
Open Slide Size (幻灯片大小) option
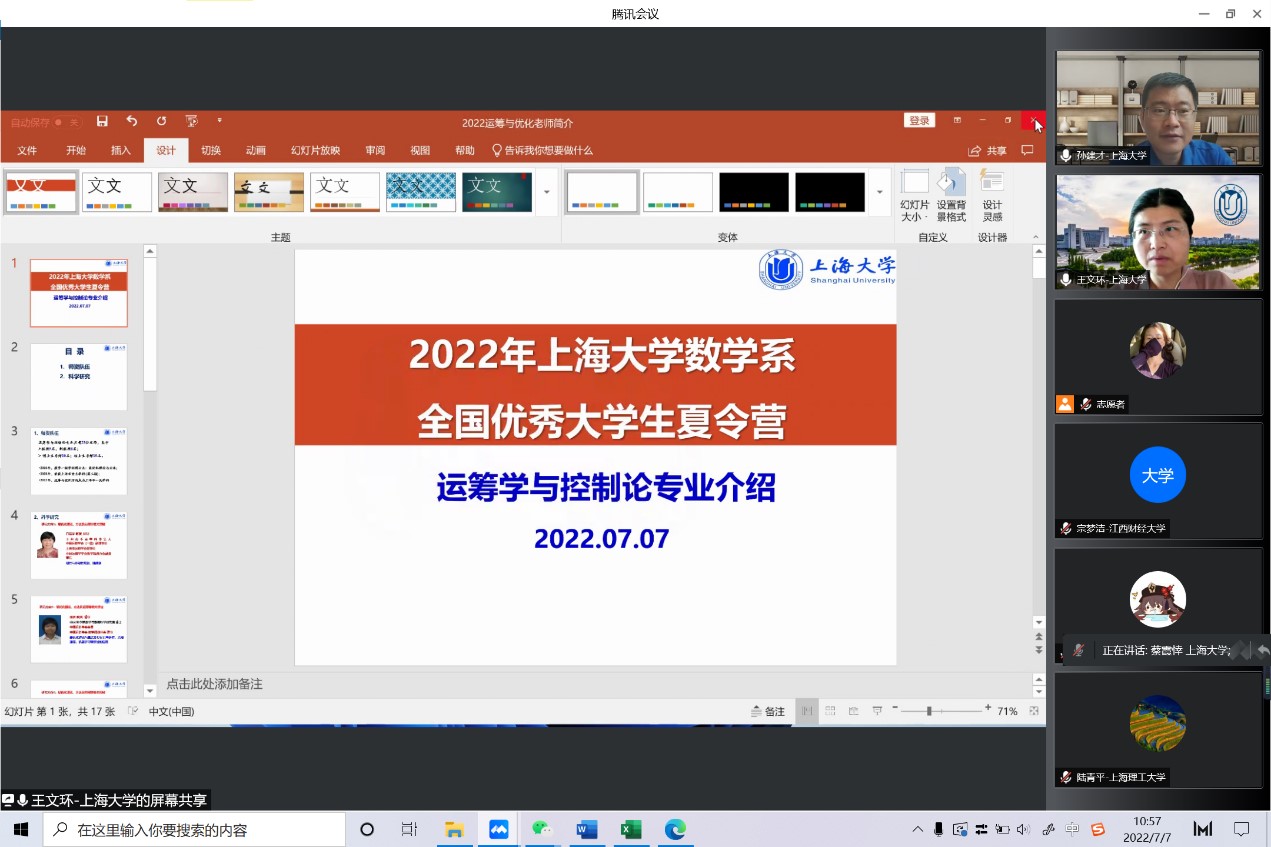pyautogui.click(x=914, y=195)
